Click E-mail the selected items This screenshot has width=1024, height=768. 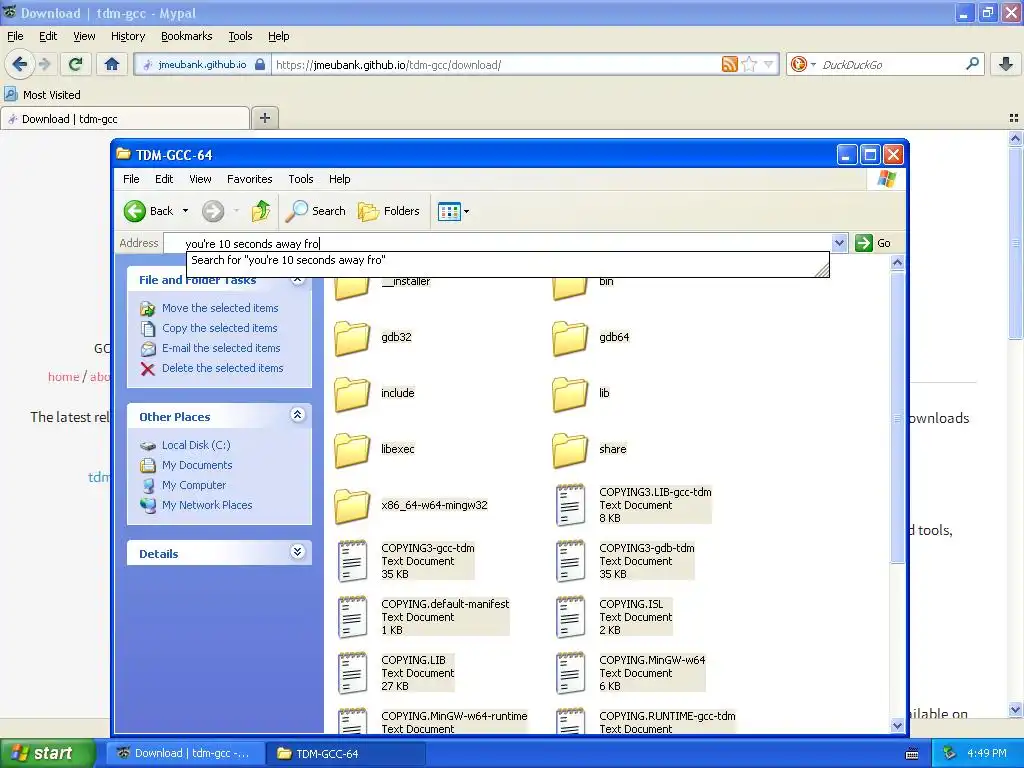(221, 348)
